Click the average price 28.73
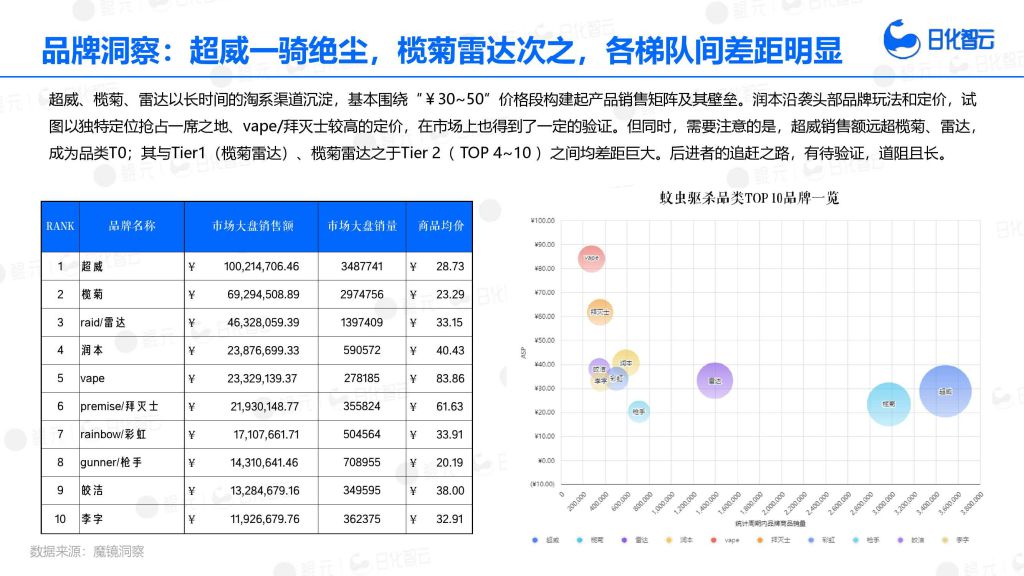This screenshot has height=576, width=1024. pyautogui.click(x=450, y=266)
